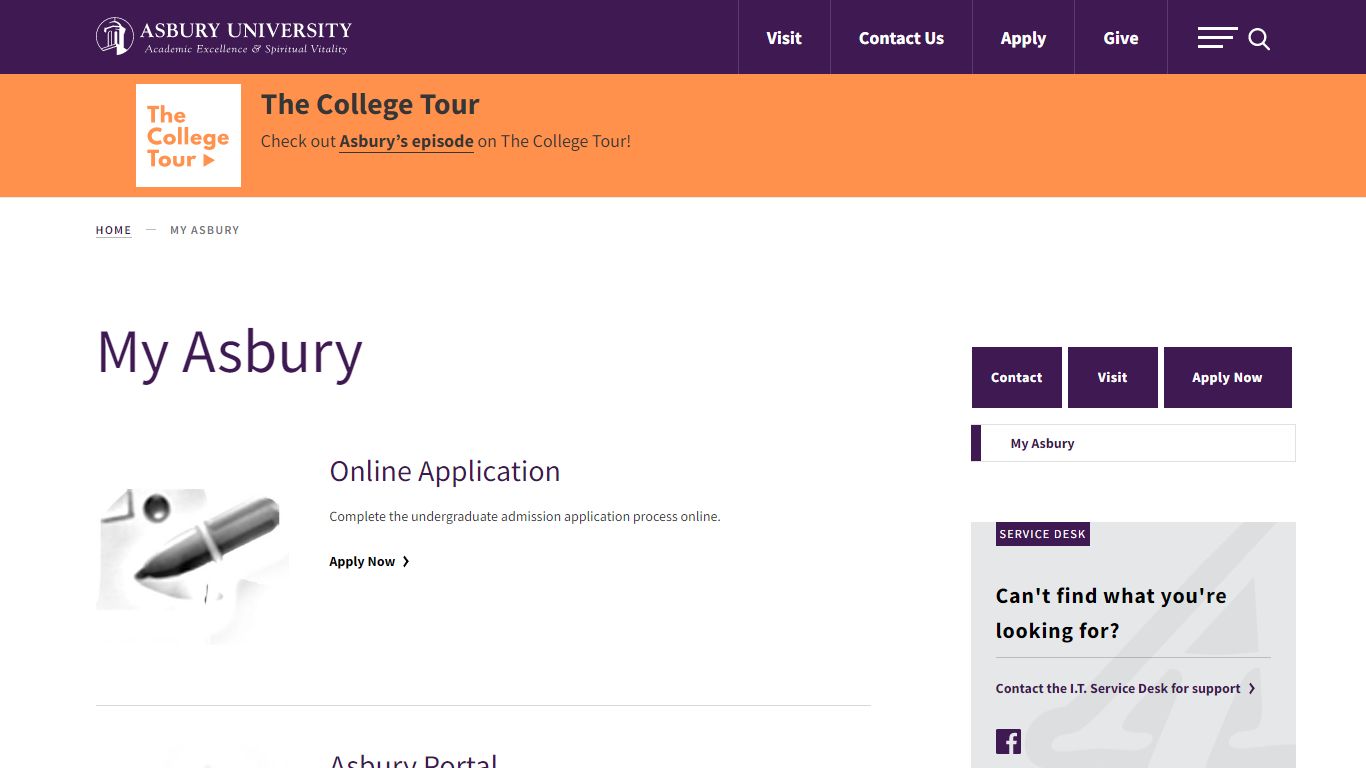Click The College Tour logo thumbnail
This screenshot has height=768, width=1366.
[188, 135]
